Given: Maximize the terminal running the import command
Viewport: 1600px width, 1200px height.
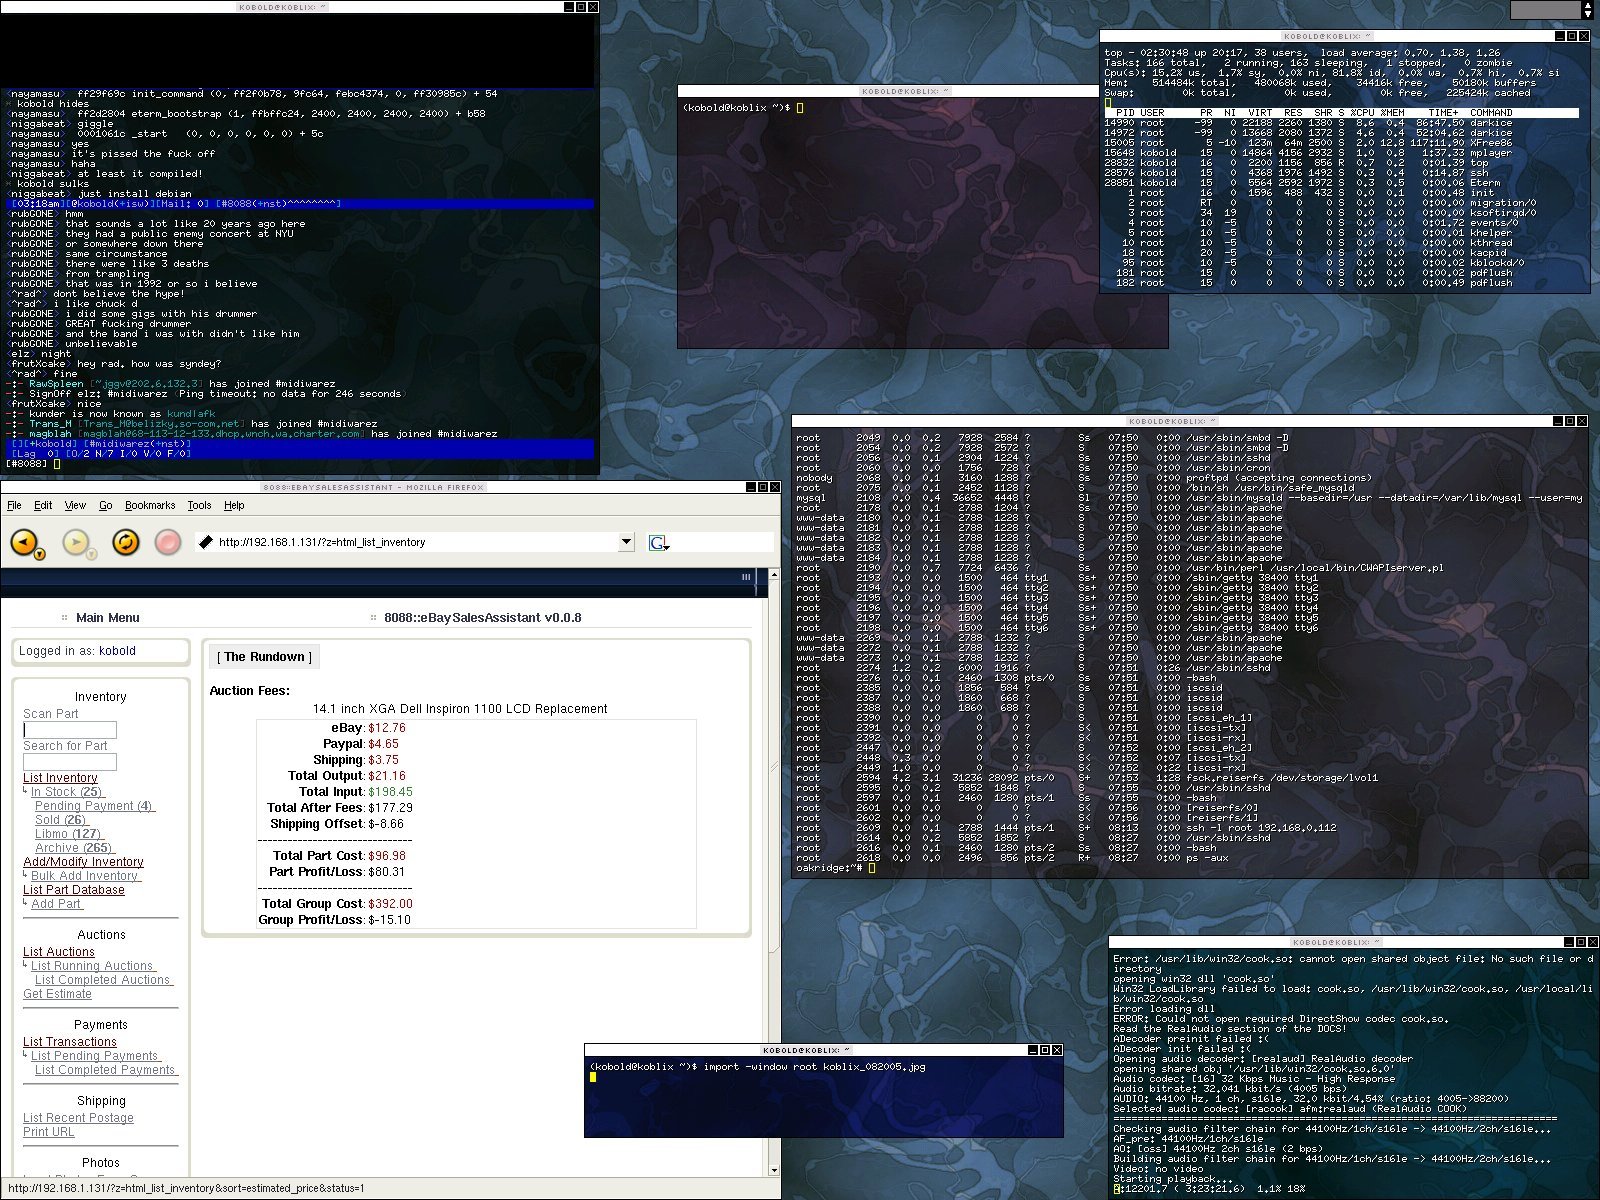Looking at the screenshot, I should click(1044, 1050).
